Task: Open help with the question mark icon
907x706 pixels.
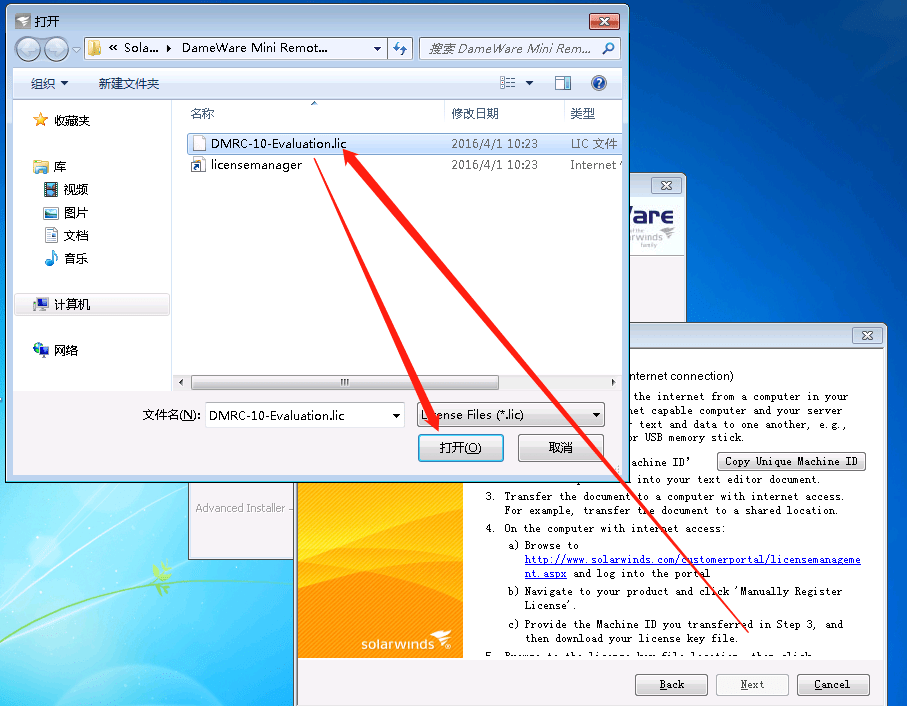Action: coord(599,83)
